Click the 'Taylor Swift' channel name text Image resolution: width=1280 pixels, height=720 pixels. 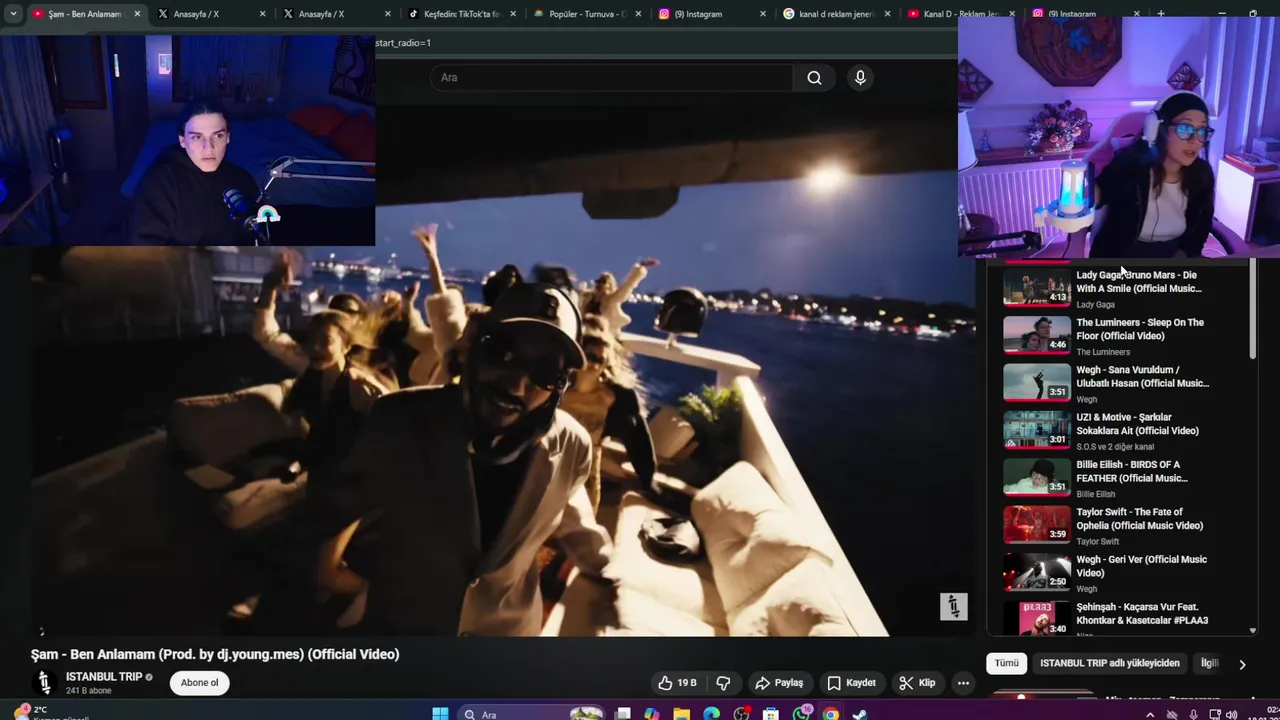(1097, 542)
